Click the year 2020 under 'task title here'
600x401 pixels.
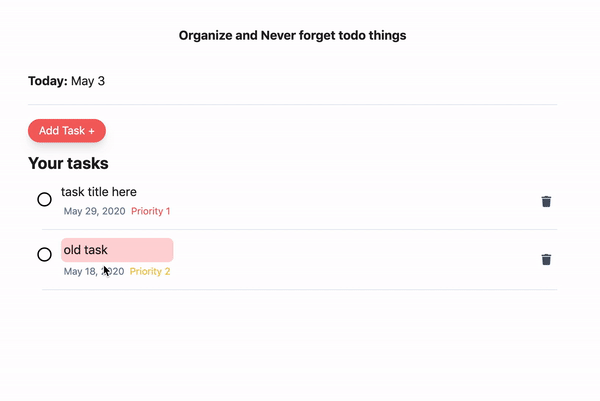point(113,211)
